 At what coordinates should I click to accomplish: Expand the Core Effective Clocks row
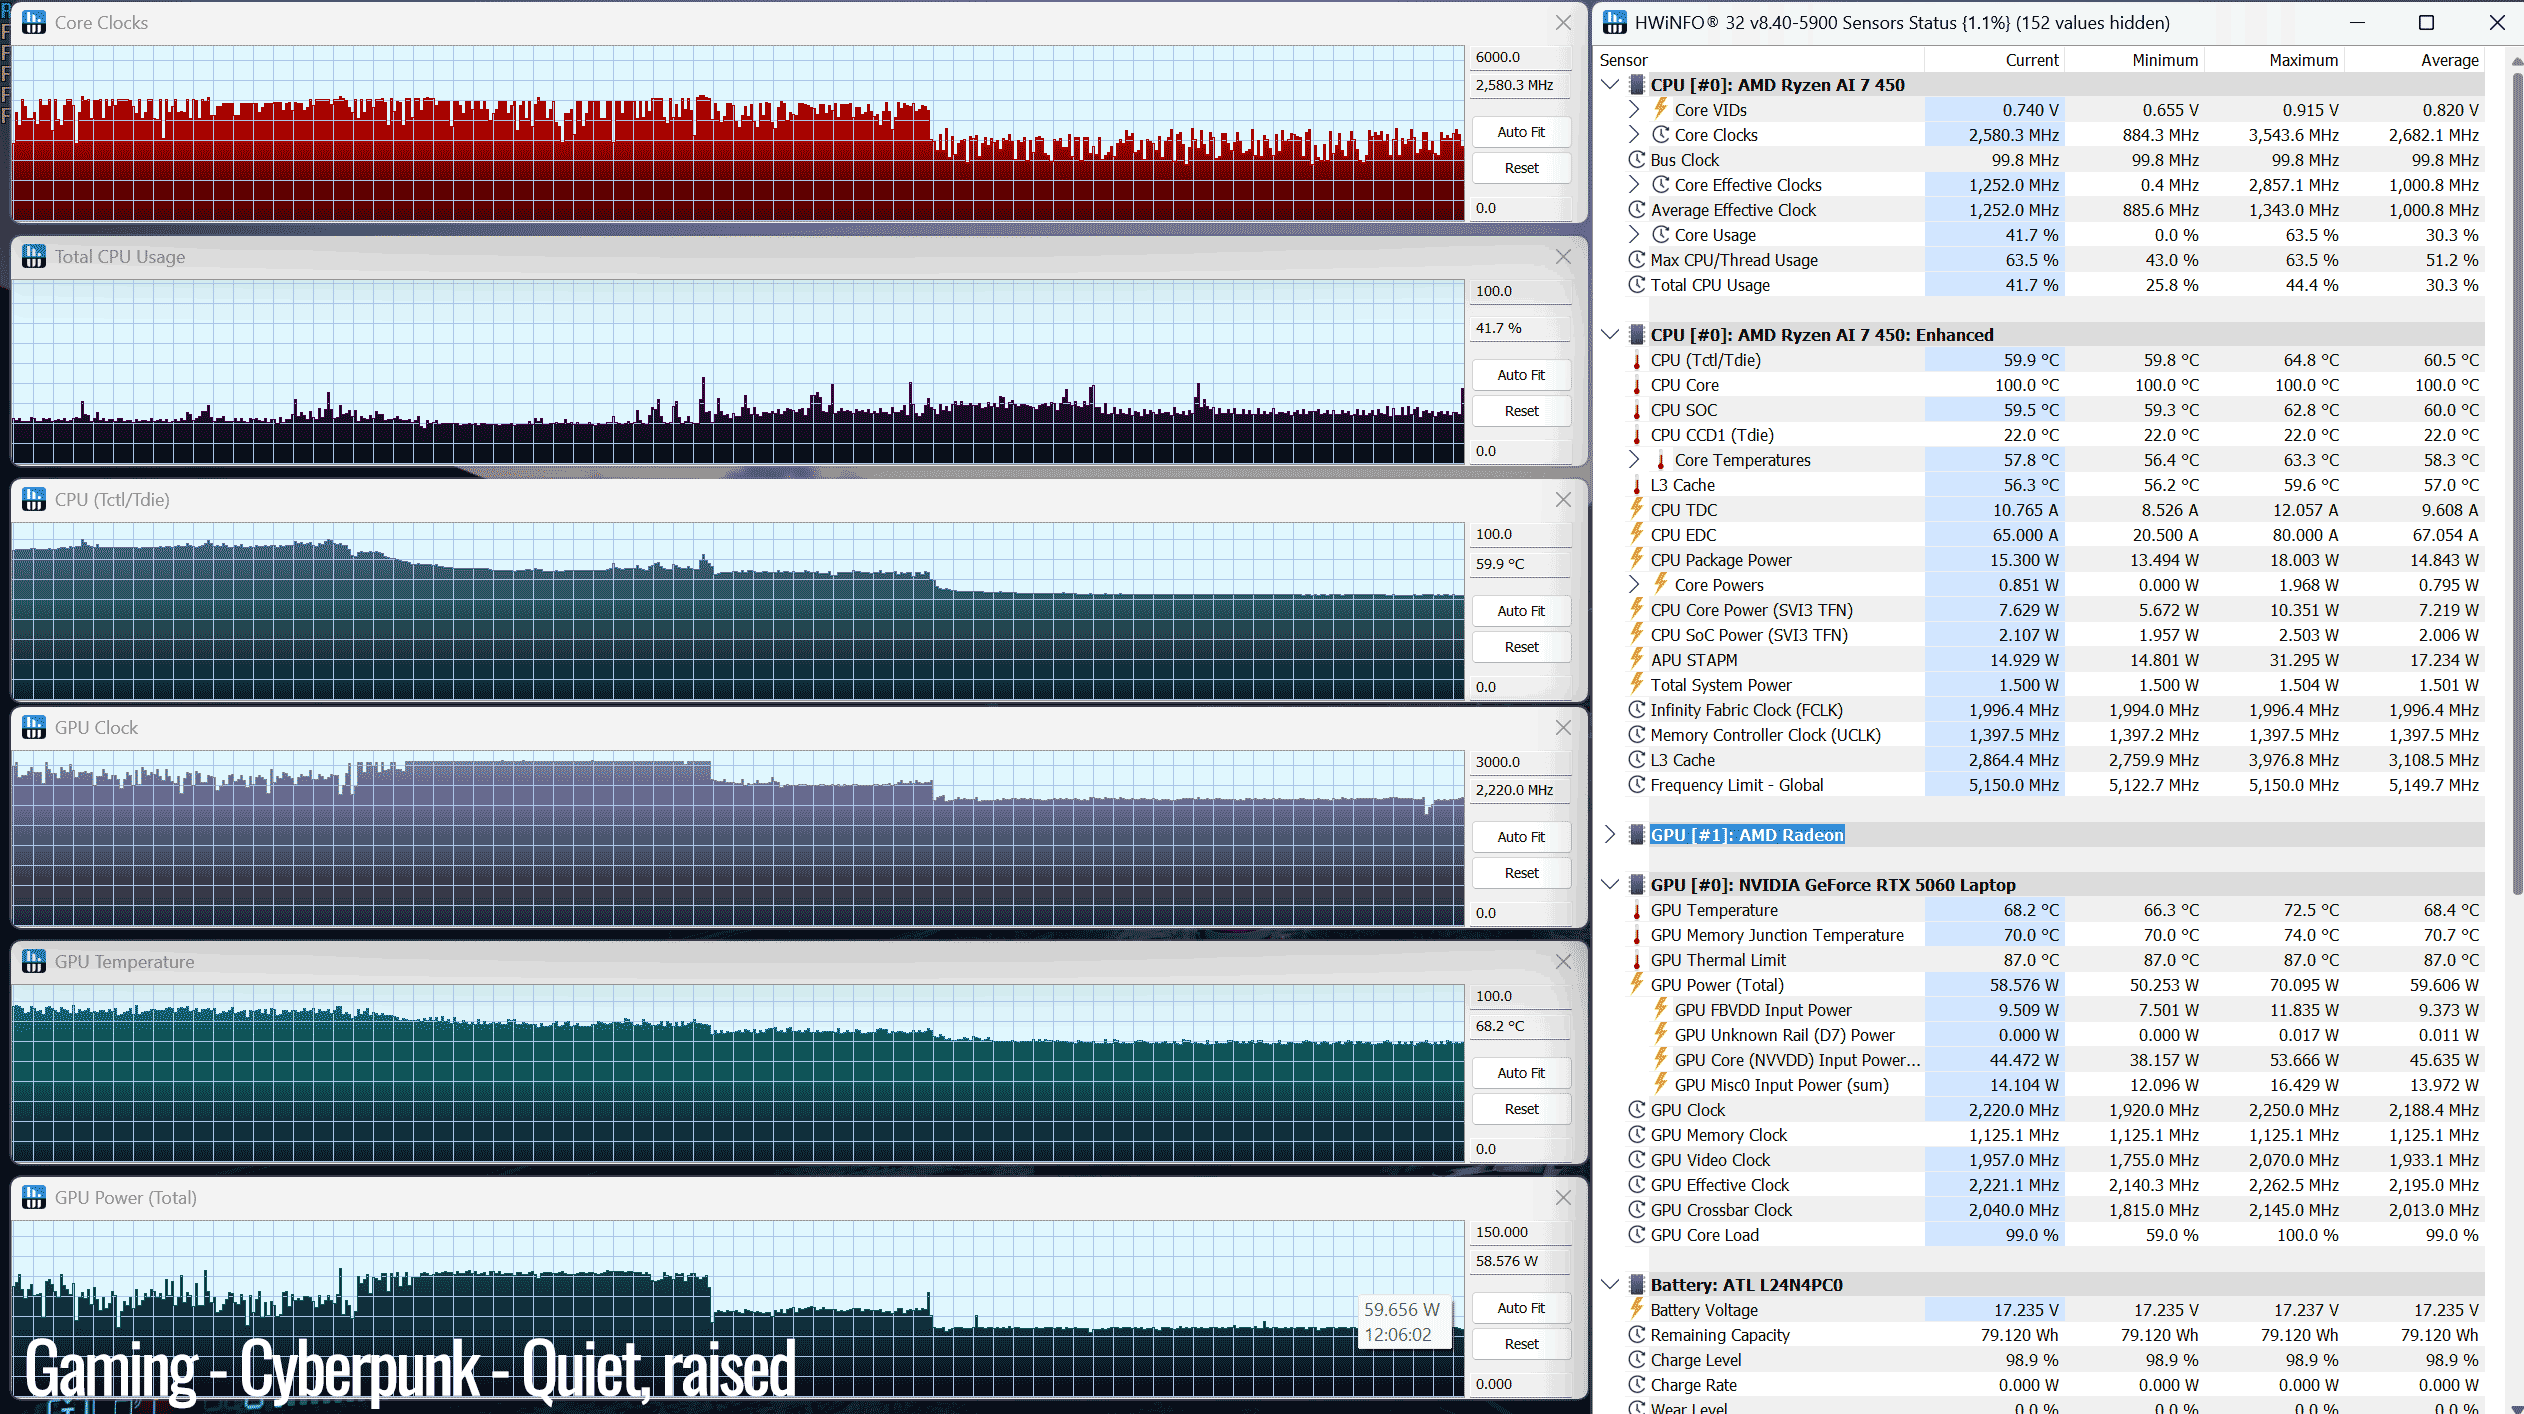[1634, 185]
